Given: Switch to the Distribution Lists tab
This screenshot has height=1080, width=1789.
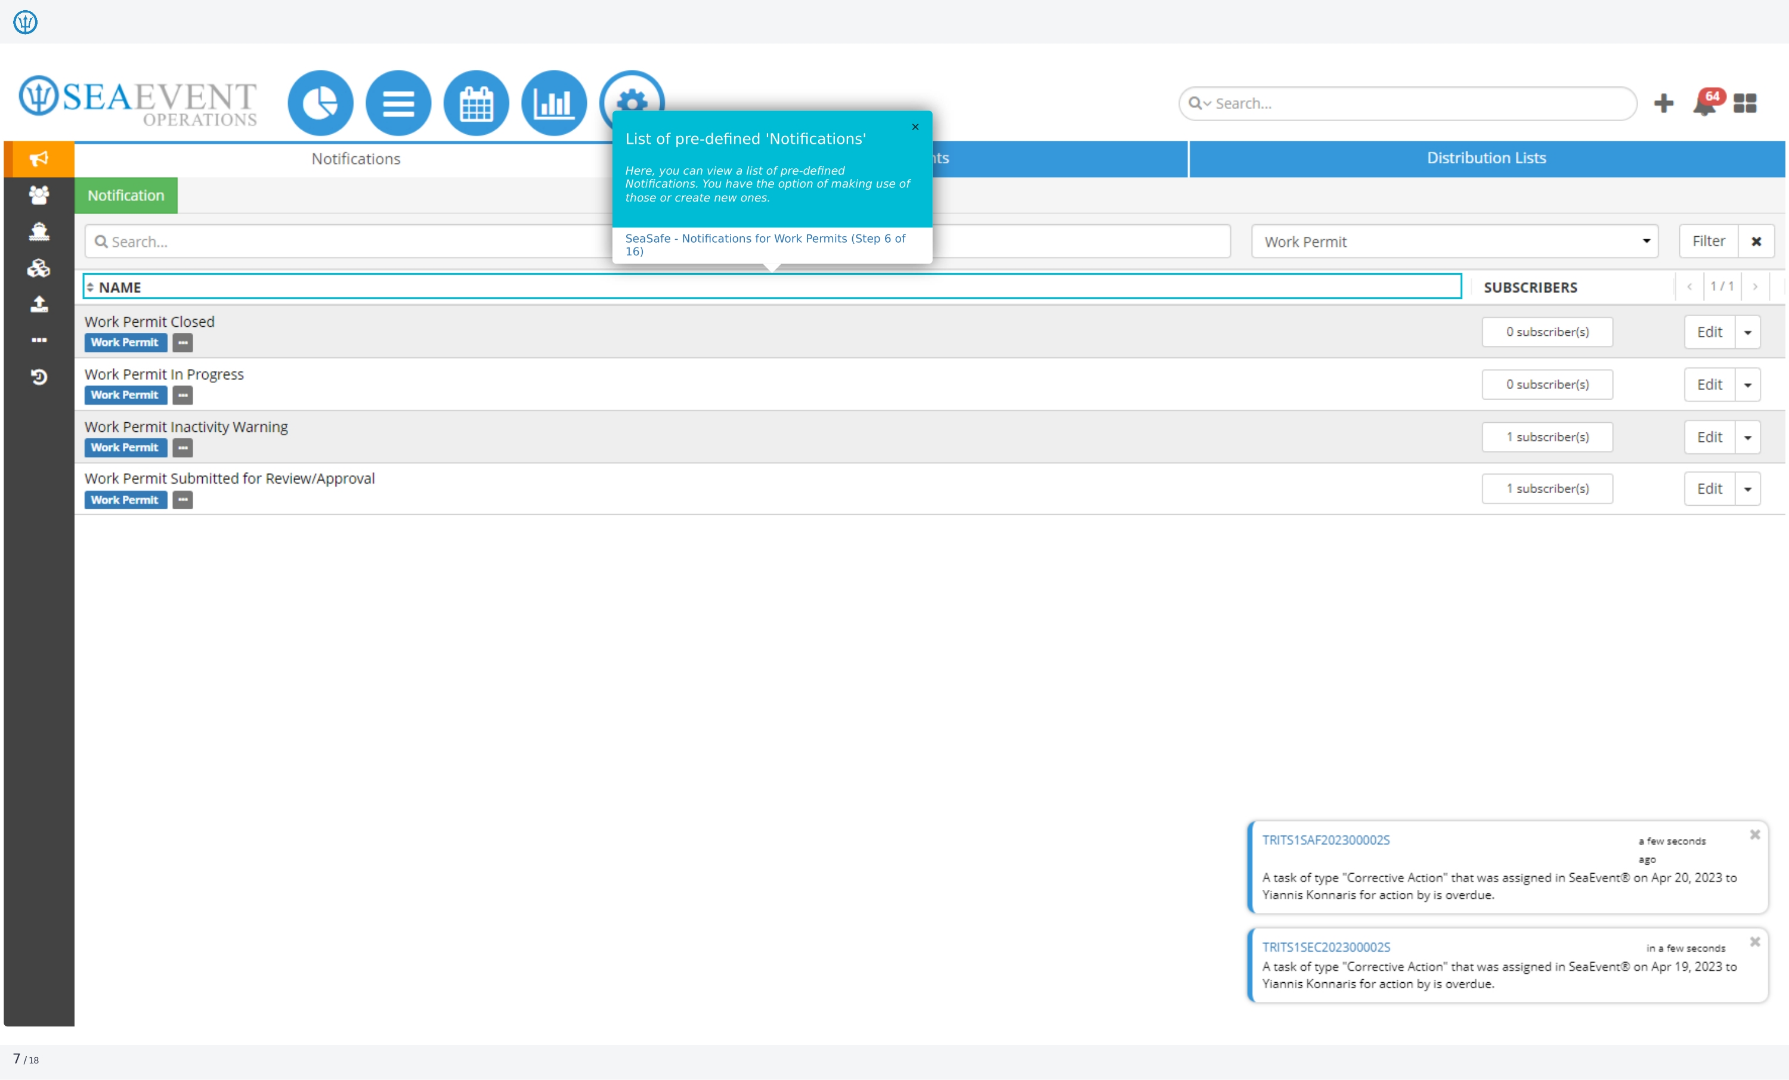Looking at the screenshot, I should (1487, 158).
